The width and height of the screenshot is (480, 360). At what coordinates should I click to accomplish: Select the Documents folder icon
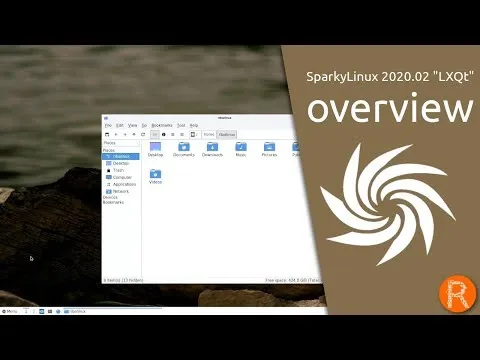click(184, 149)
